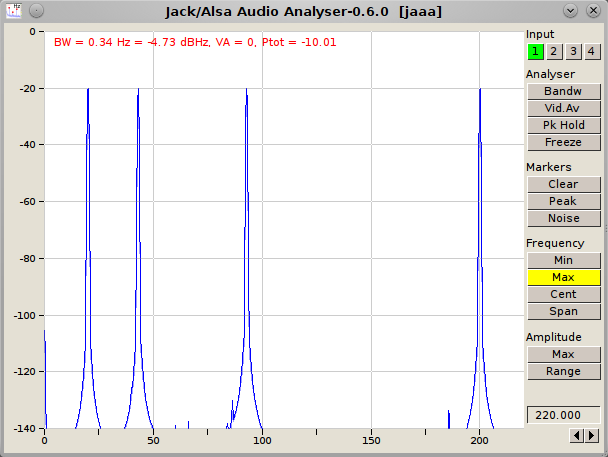This screenshot has height=457, width=608.
Task: Click the jaaa application icon in title bar
Action: pos(14,10)
